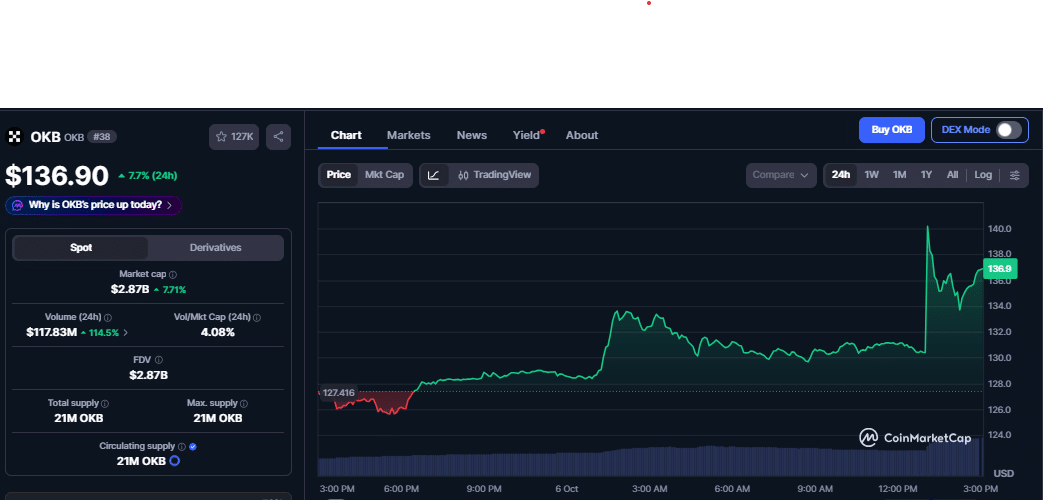Select the line chart type icon
Viewport: 1043px width, 500px height.
[x=434, y=176]
